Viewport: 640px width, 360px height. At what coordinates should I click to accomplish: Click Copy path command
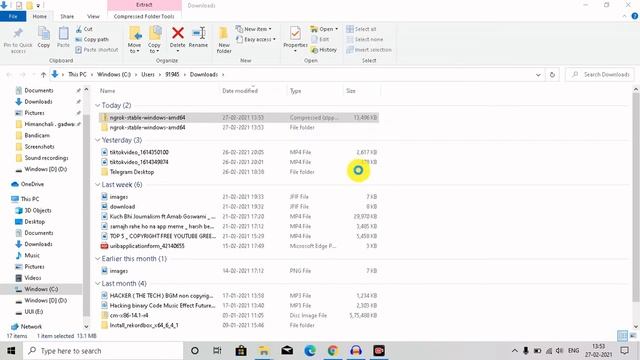(92, 39)
